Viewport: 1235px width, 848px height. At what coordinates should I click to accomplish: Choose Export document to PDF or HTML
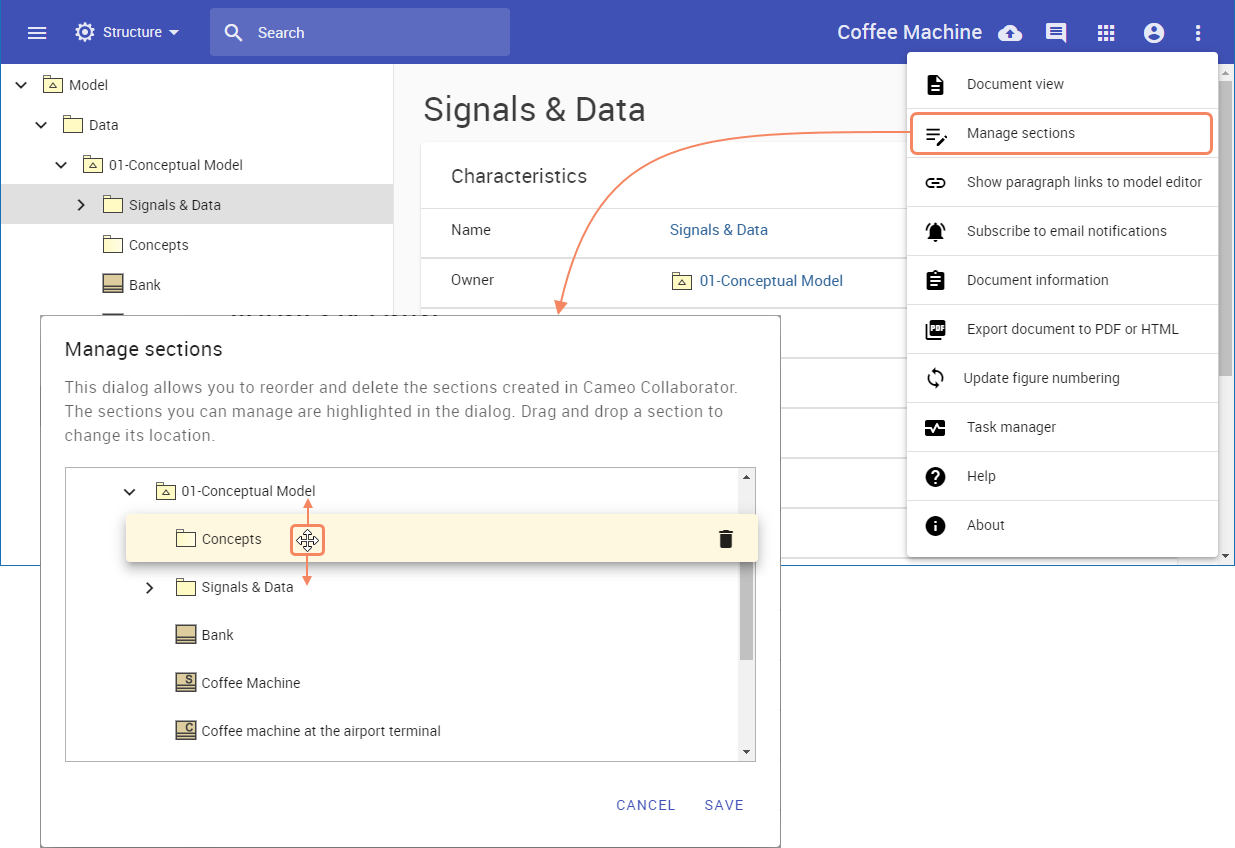coord(1071,329)
